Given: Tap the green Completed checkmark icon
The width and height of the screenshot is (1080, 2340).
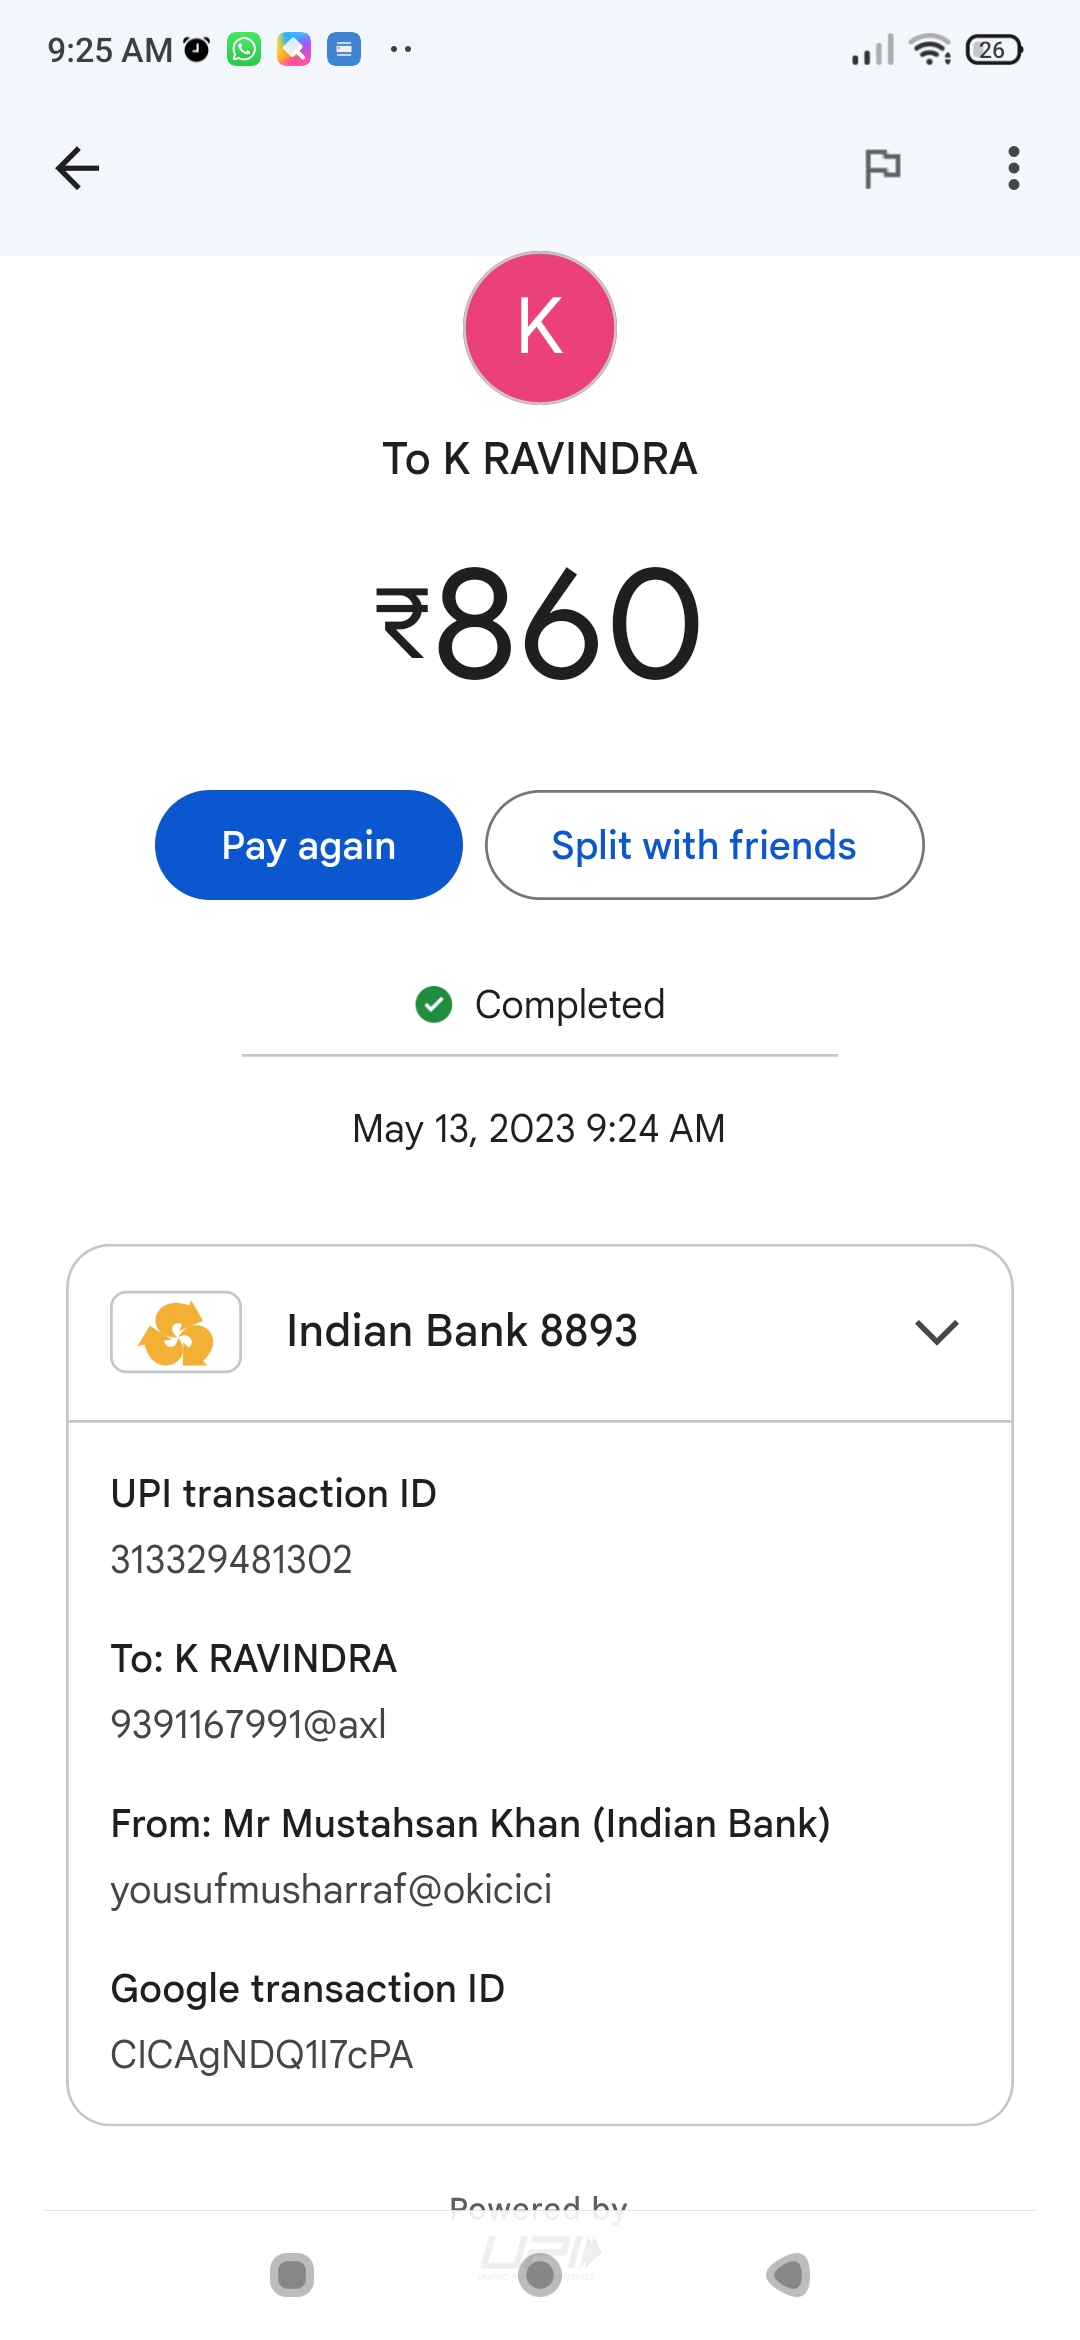Looking at the screenshot, I should (434, 1004).
